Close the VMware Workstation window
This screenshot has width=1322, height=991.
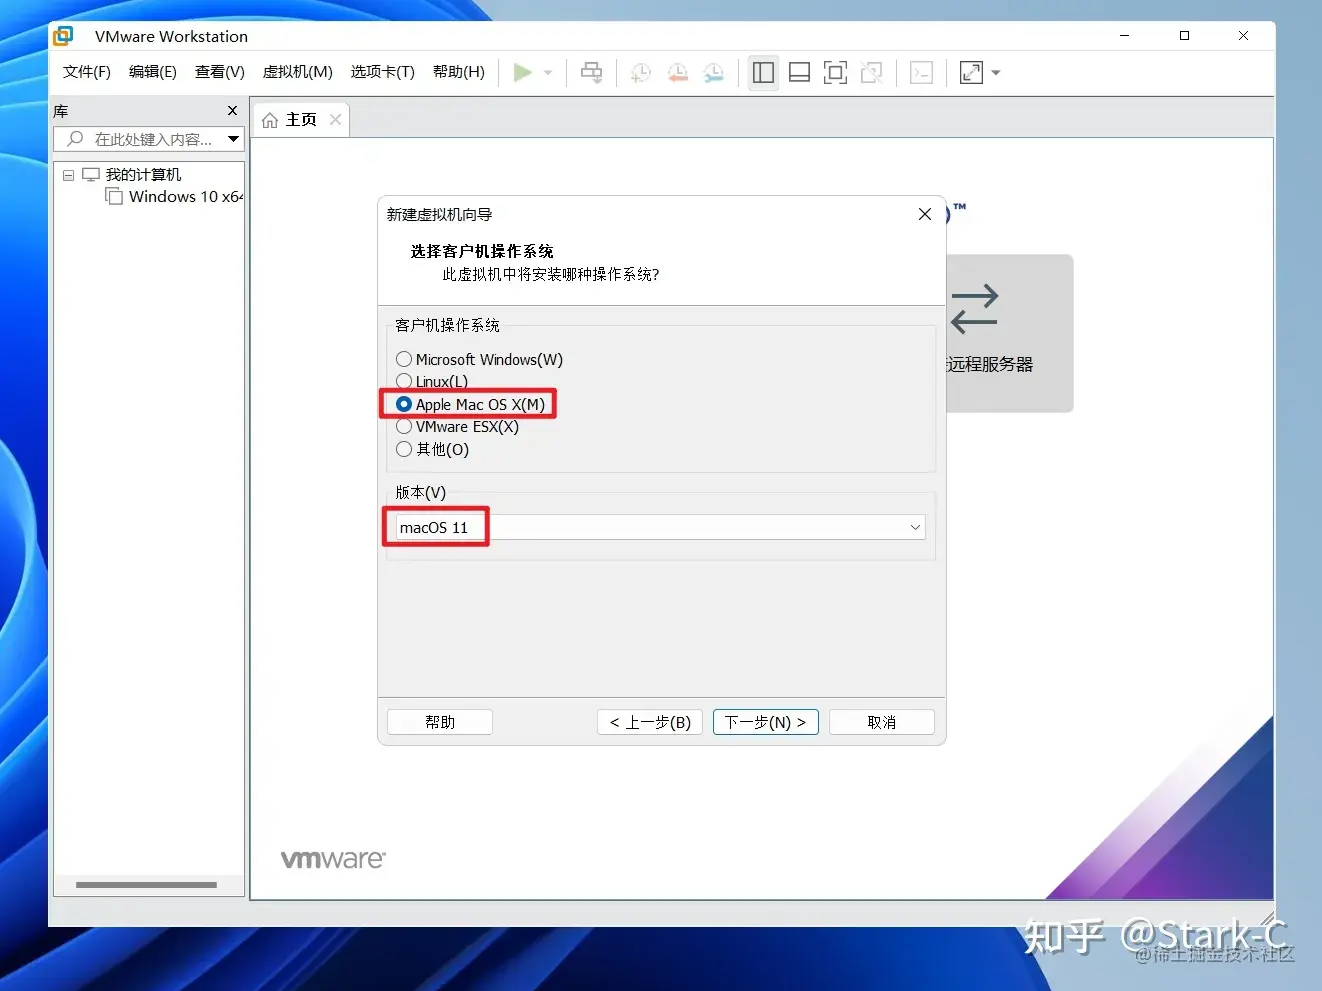pos(1243,36)
